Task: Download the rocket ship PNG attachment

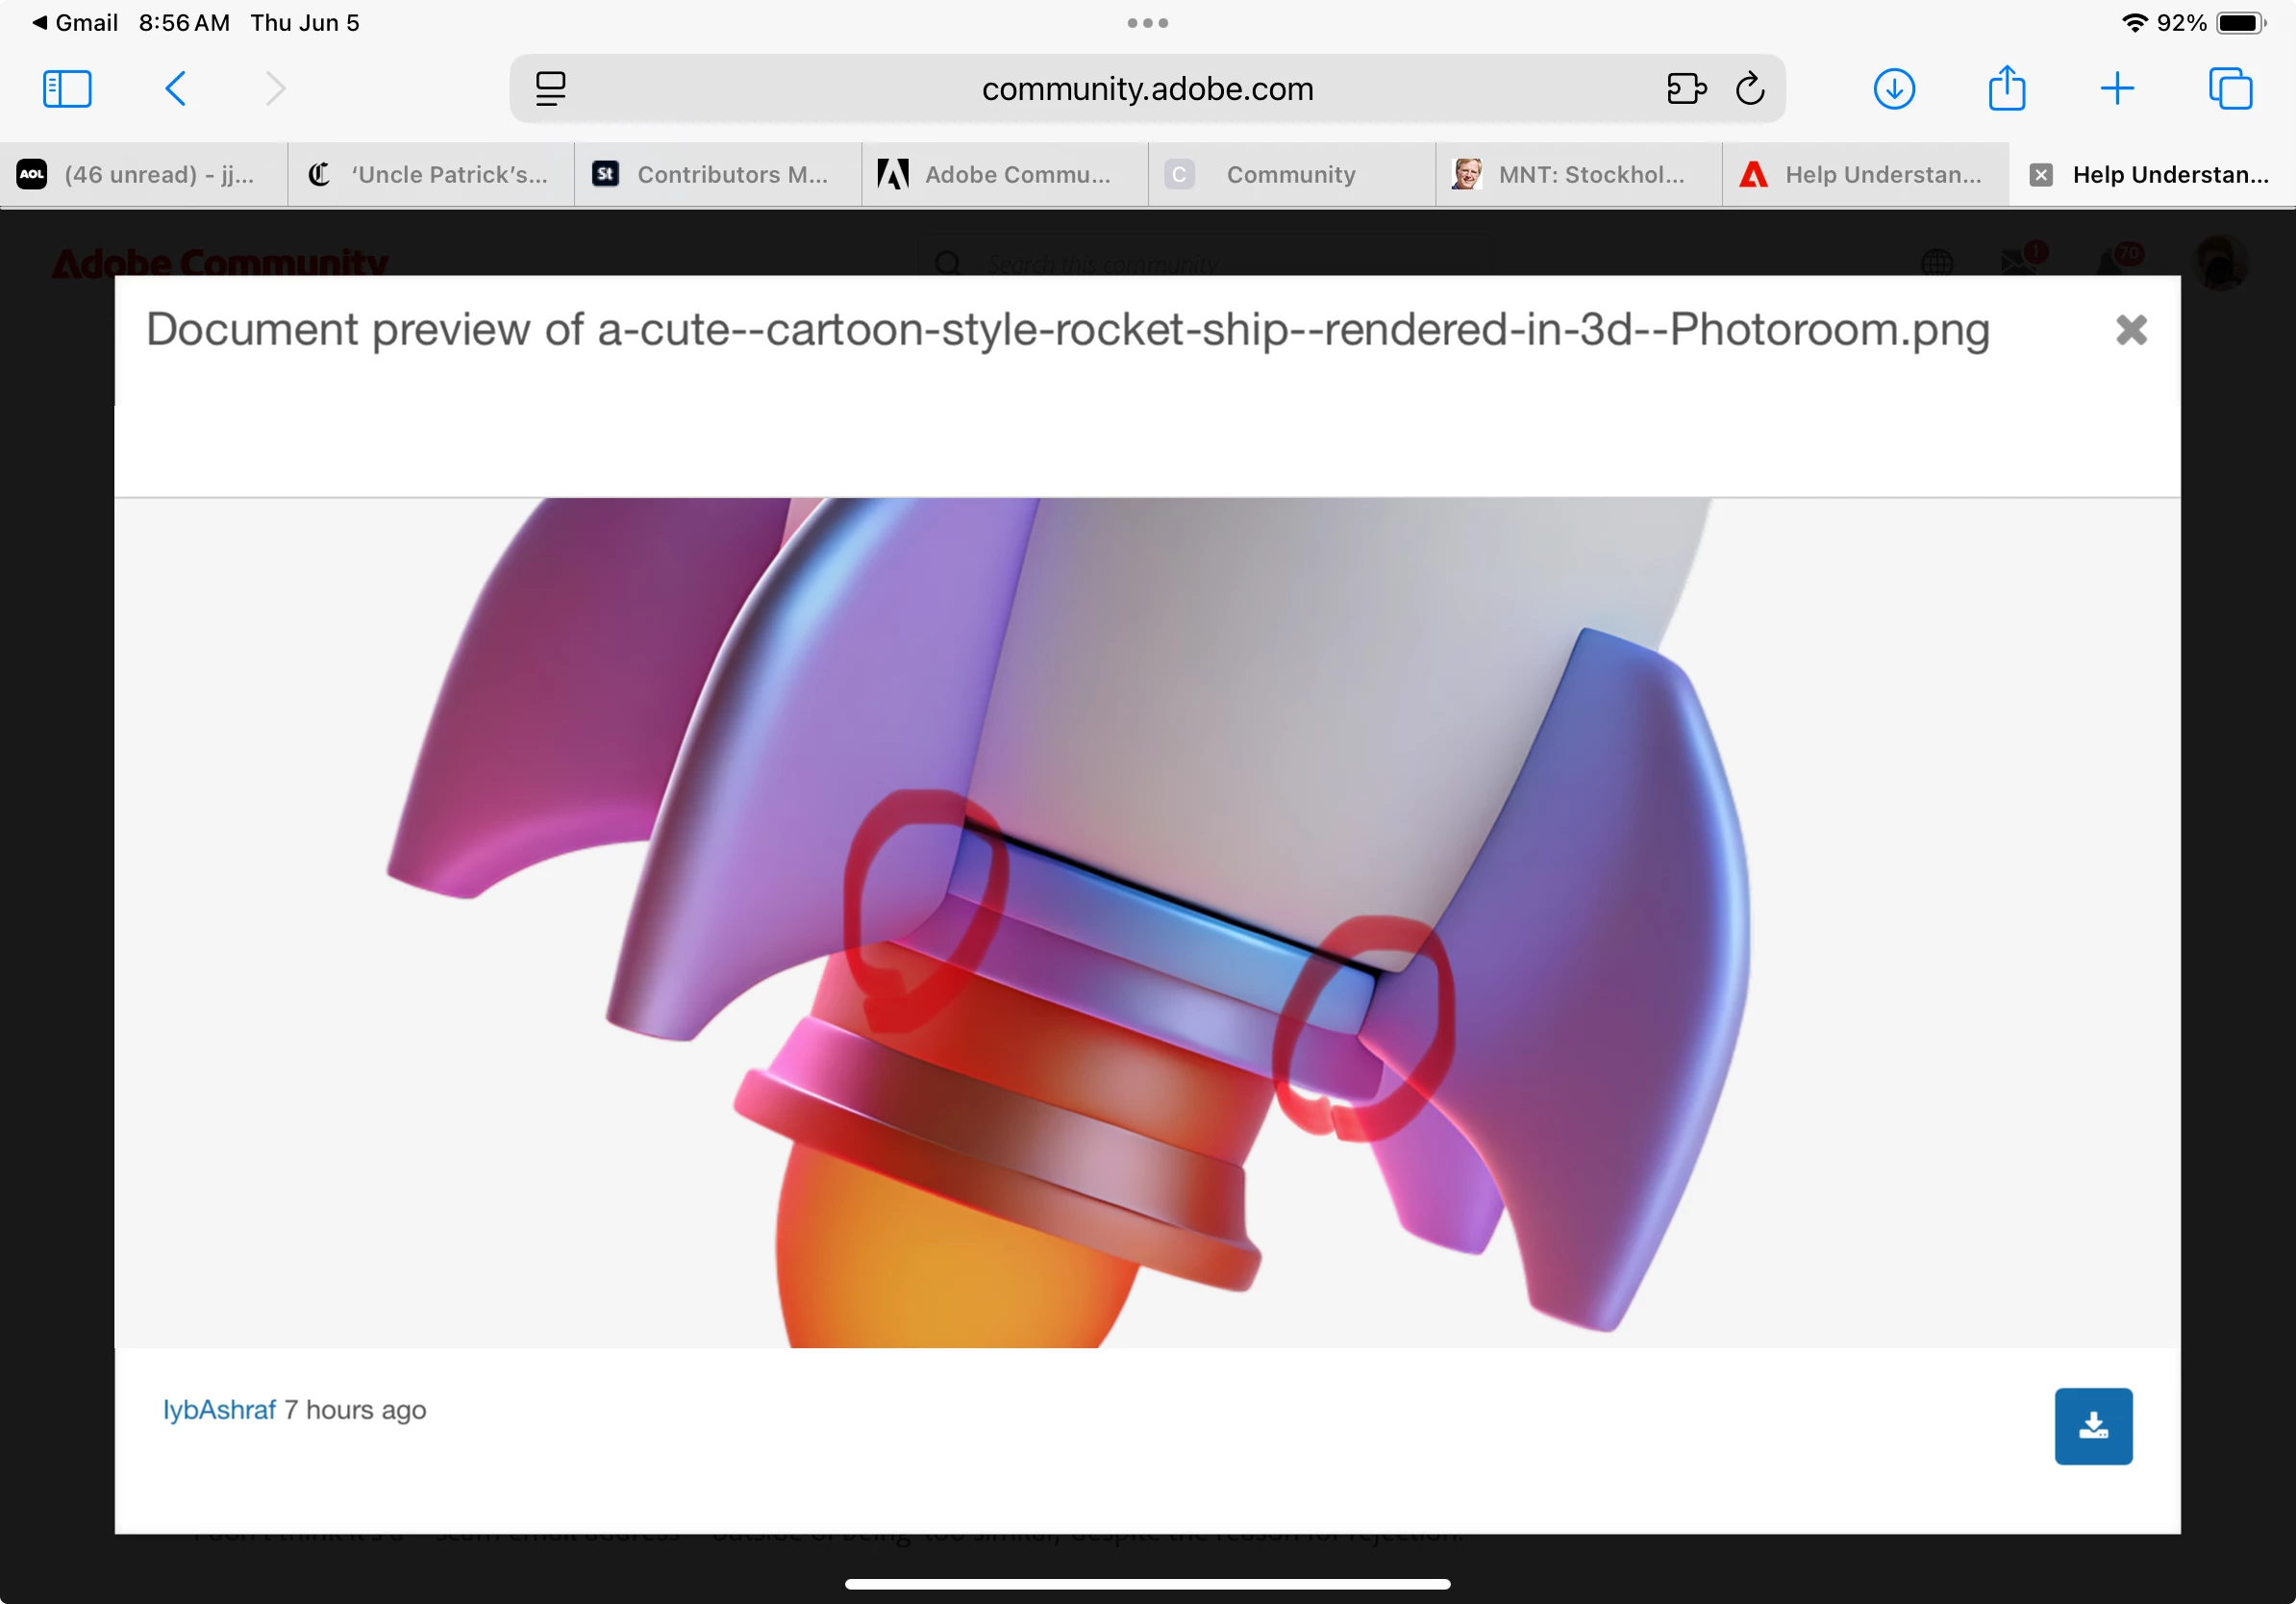Action: 2093,1426
